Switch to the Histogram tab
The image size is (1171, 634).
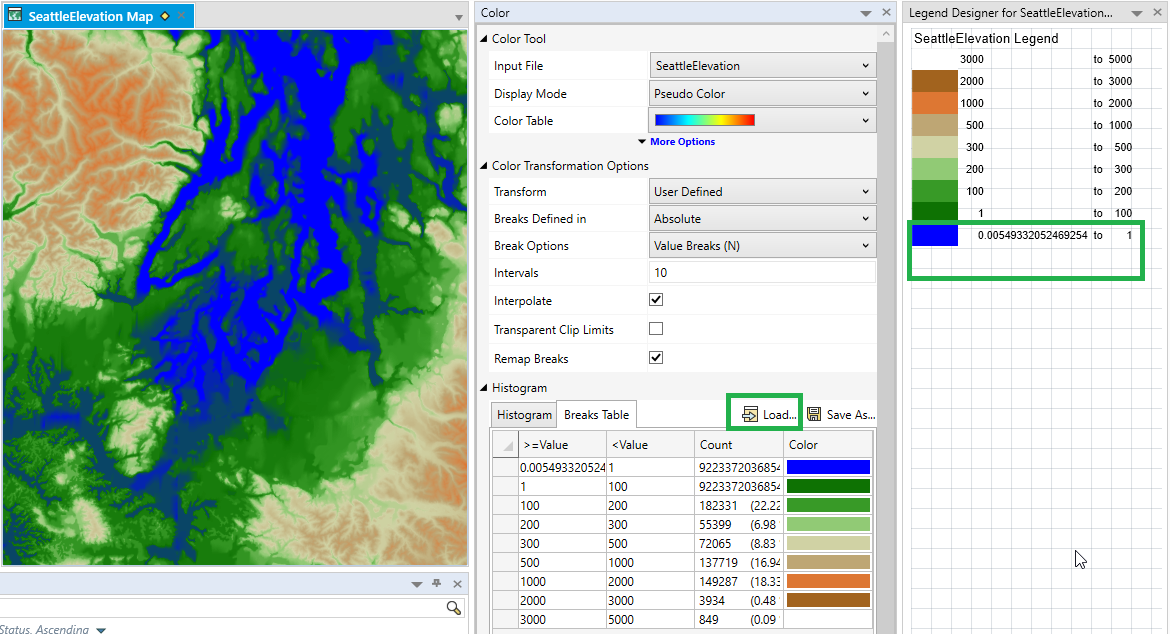click(523, 413)
